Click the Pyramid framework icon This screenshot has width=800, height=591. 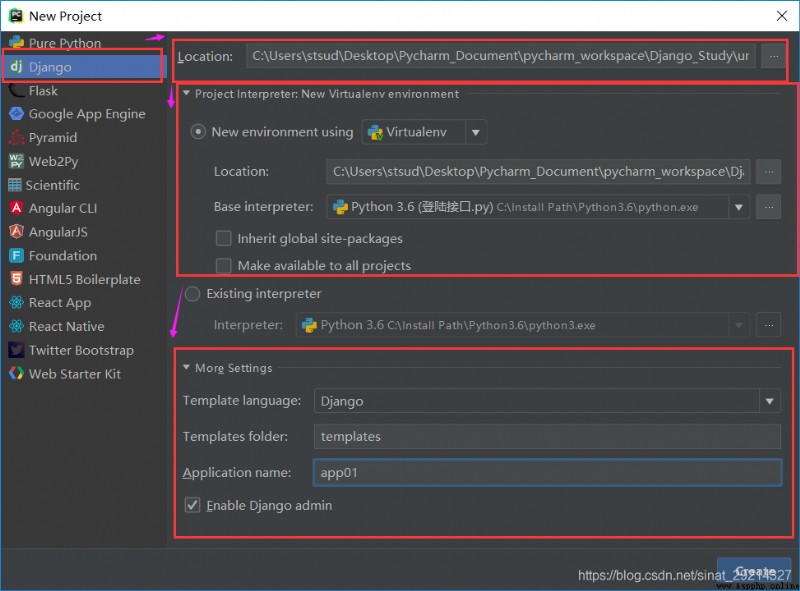pyautogui.click(x=16, y=137)
